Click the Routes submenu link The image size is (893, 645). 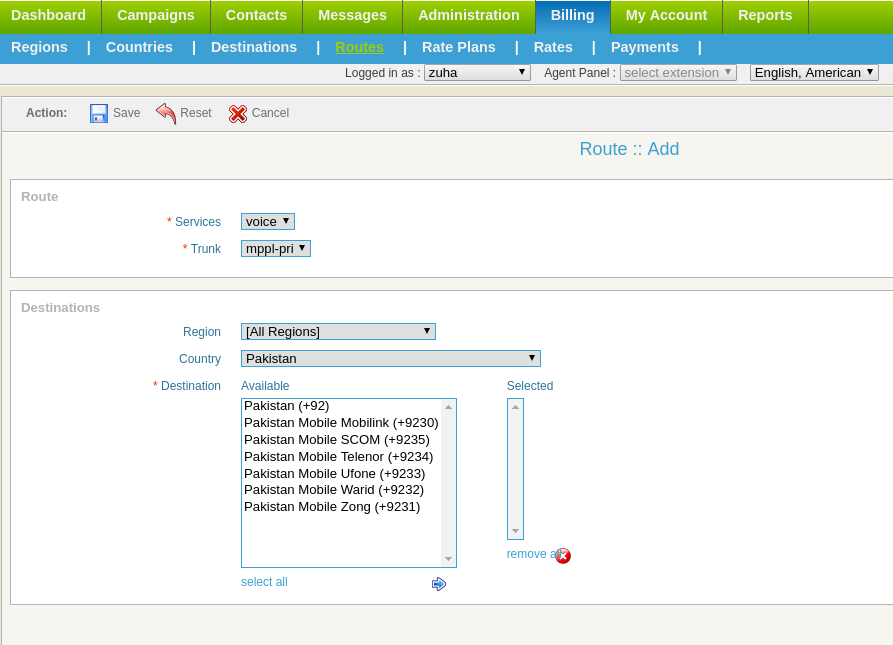pyautogui.click(x=359, y=47)
